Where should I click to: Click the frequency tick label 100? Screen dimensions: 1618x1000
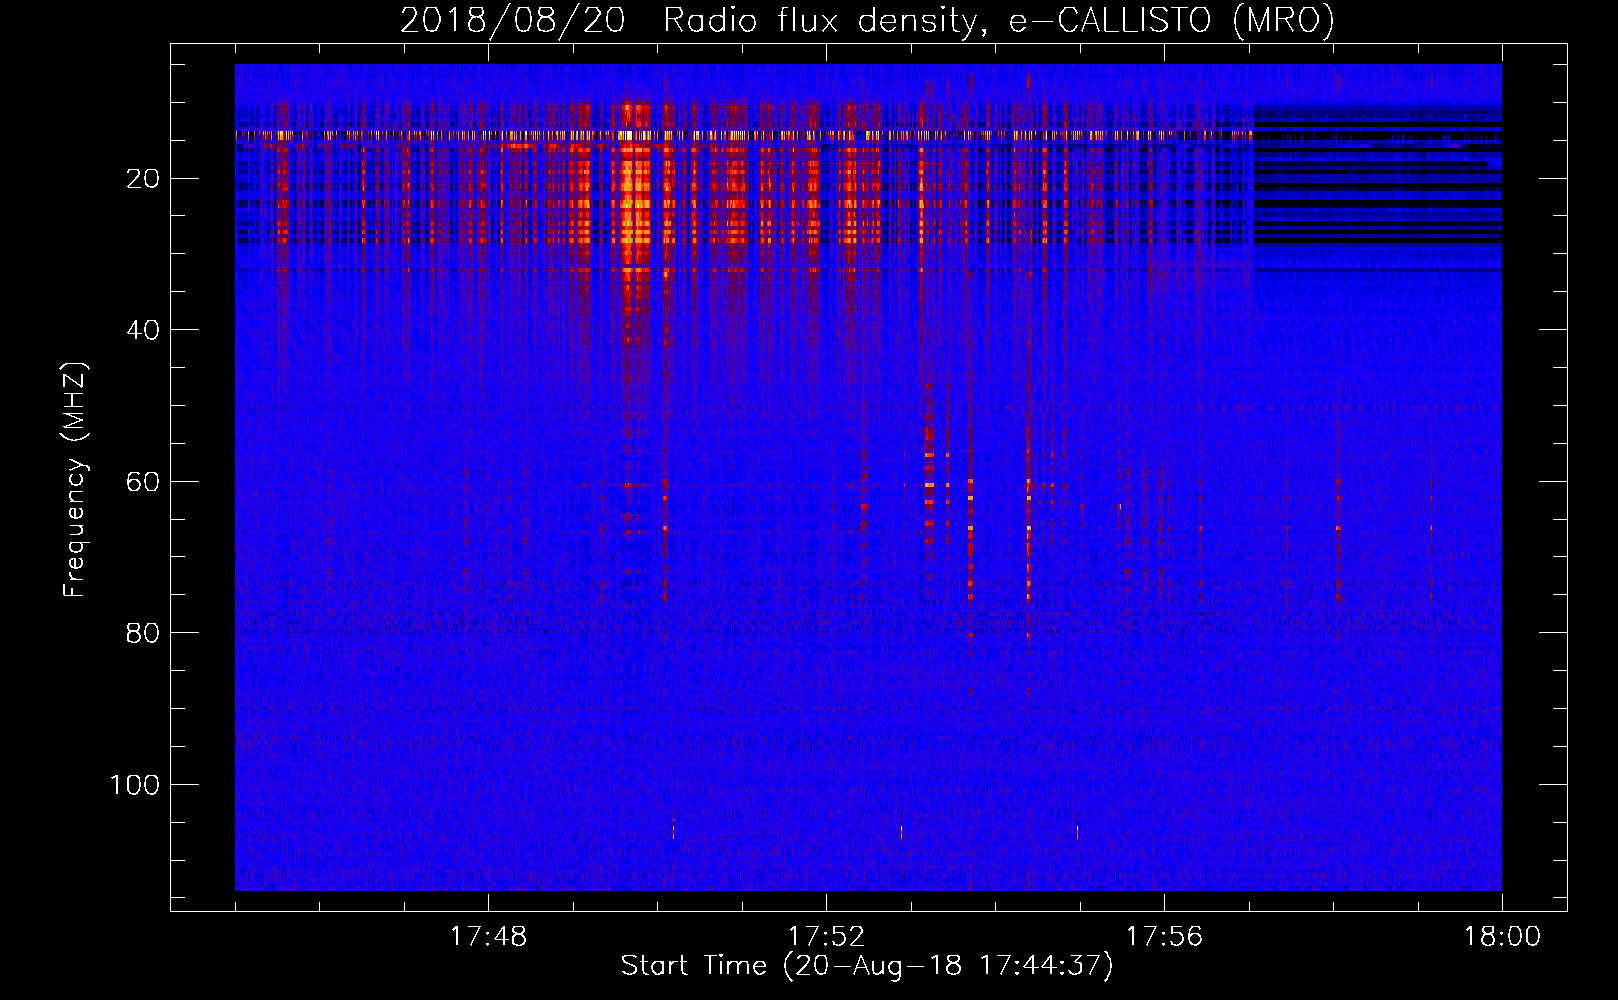pyautogui.click(x=135, y=785)
